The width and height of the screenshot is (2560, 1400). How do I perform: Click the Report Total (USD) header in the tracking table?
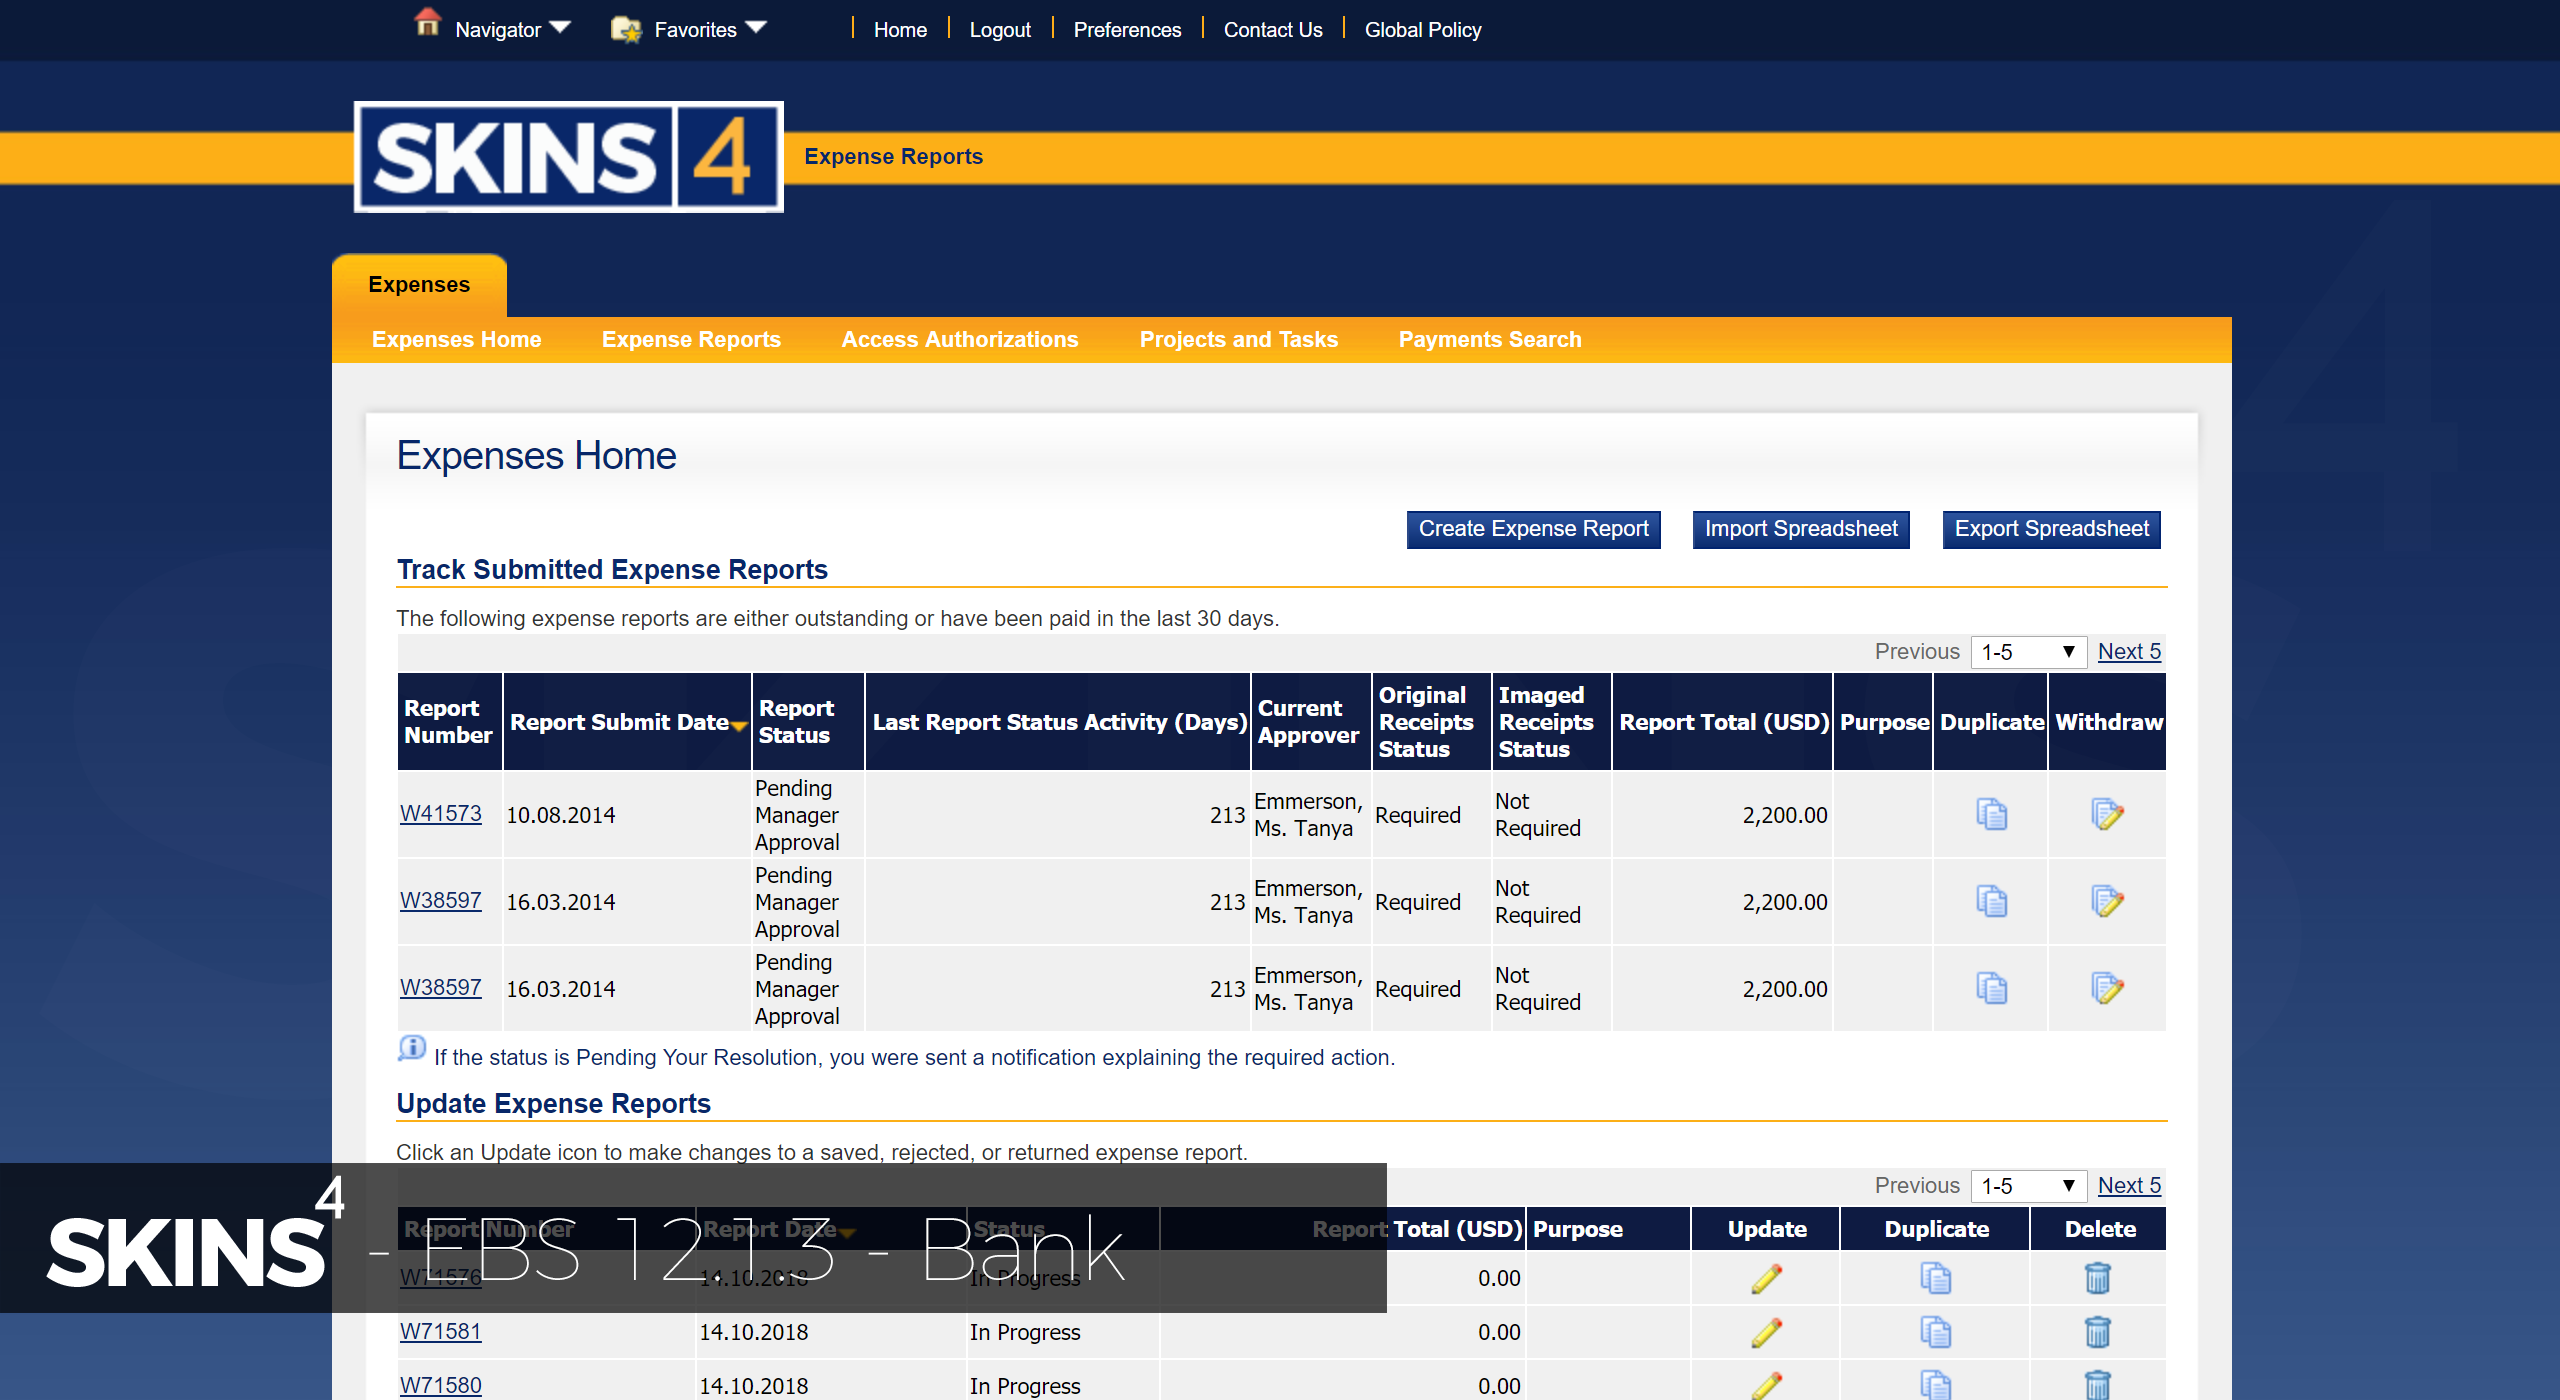[x=1722, y=722]
